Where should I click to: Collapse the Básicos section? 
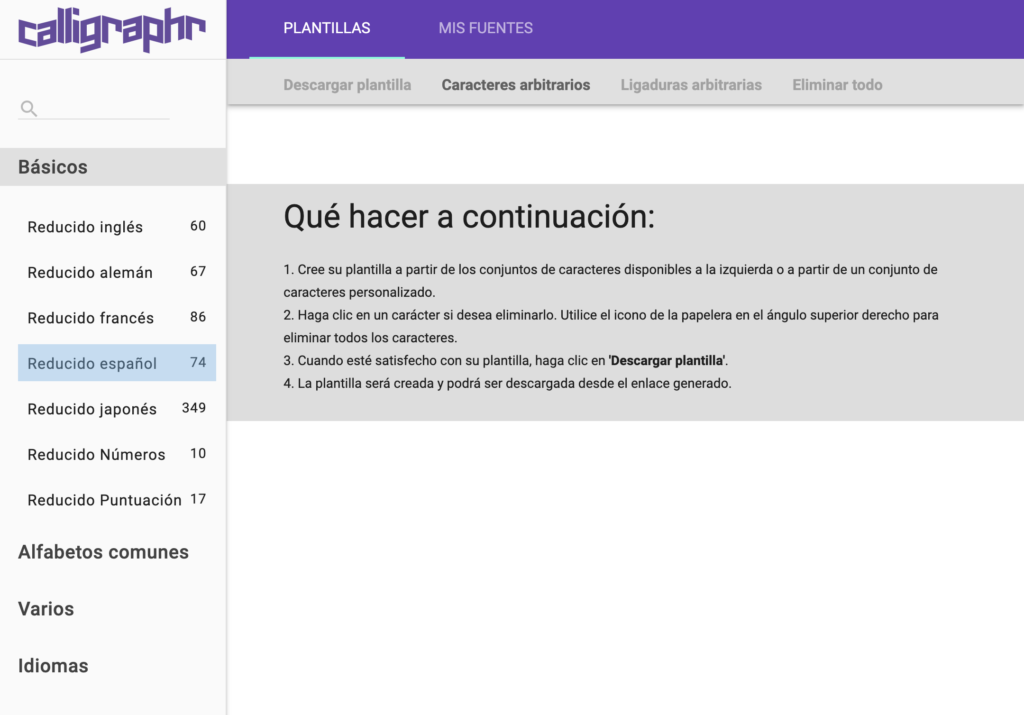pos(53,167)
